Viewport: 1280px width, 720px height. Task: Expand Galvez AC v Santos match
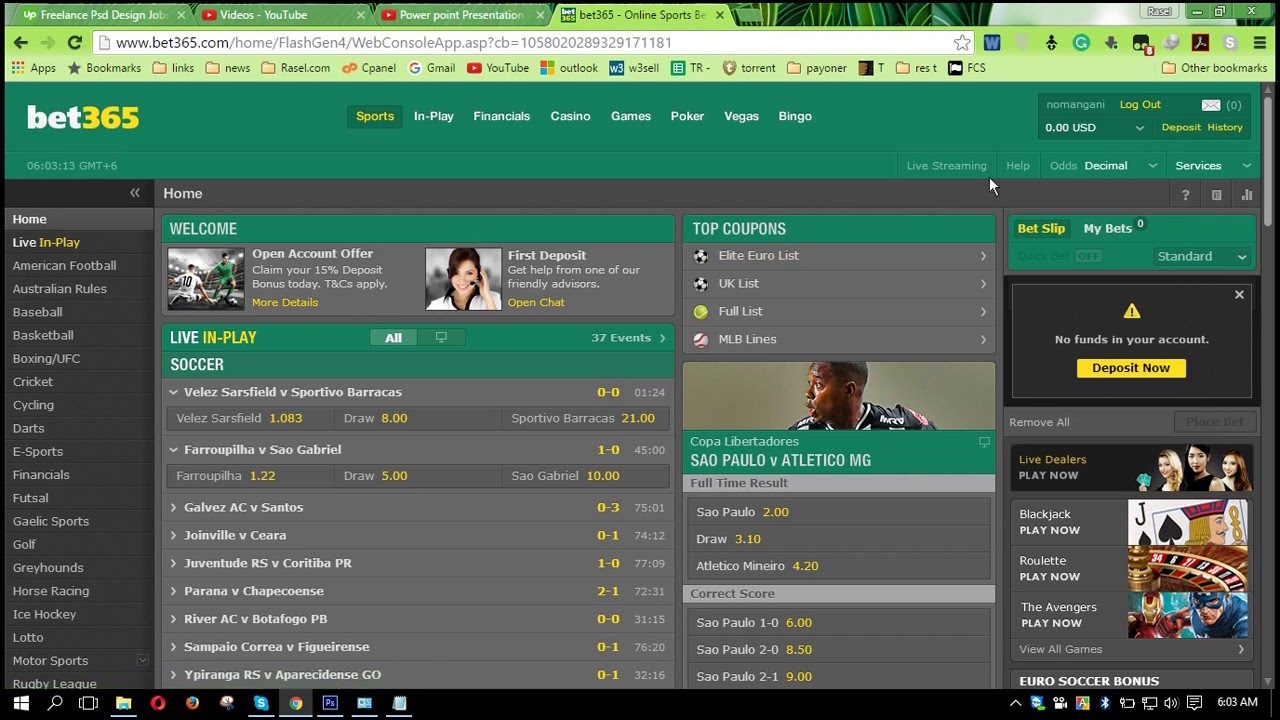tap(173, 508)
